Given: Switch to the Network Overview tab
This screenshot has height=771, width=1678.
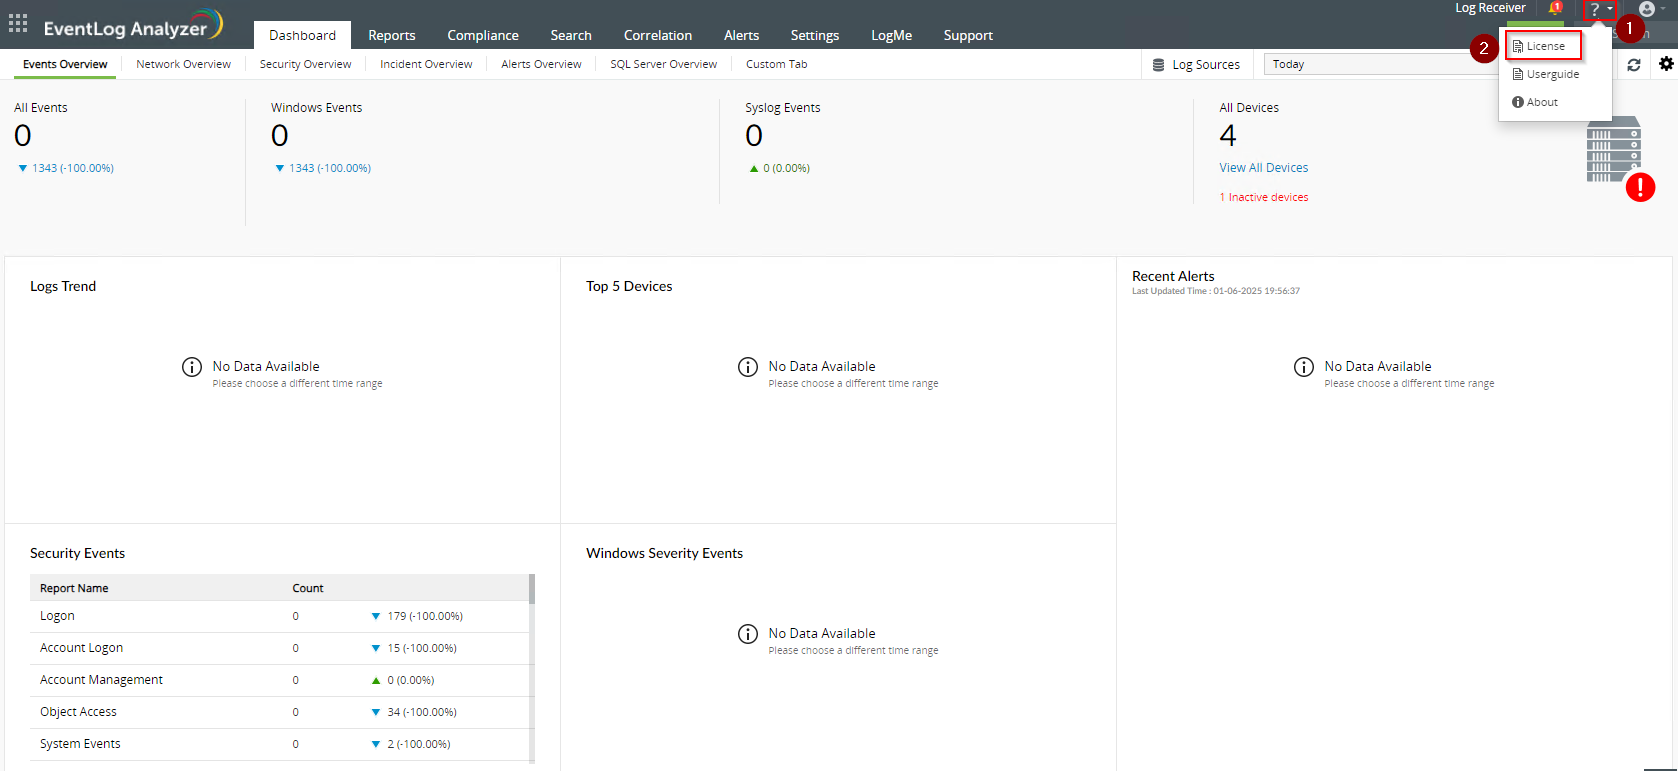Looking at the screenshot, I should click(x=183, y=64).
